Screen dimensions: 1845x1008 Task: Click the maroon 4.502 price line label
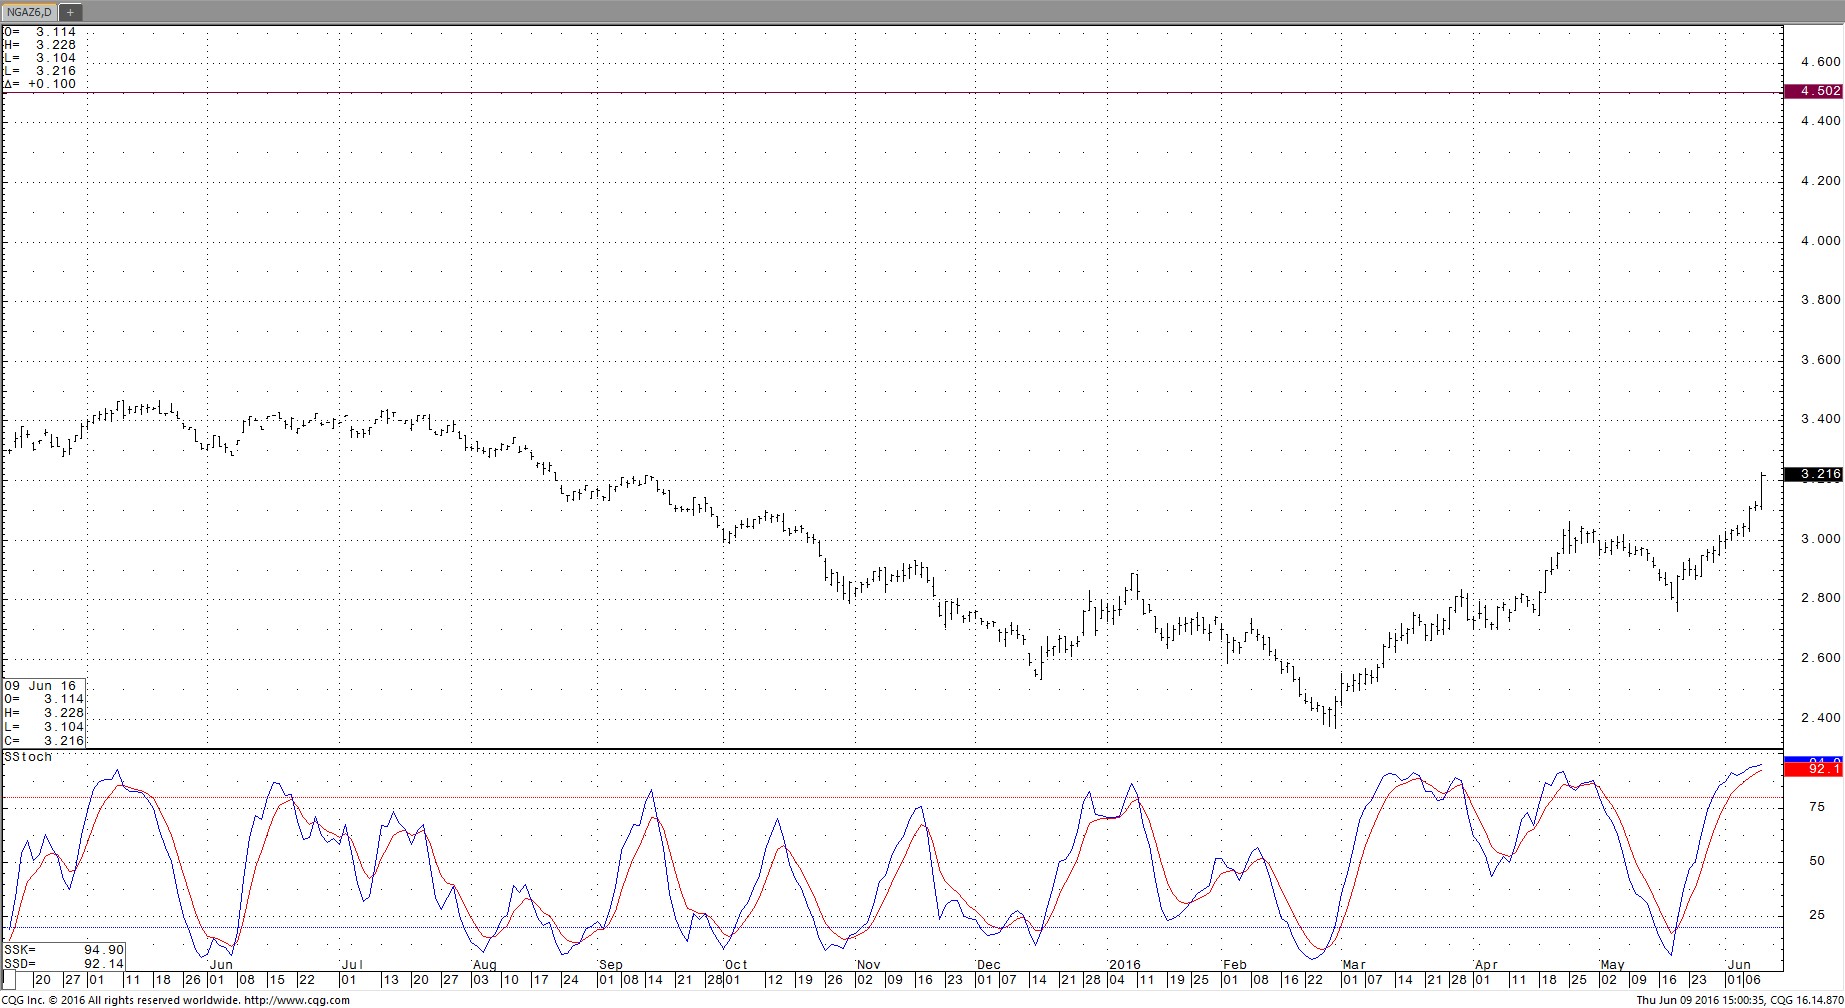coord(1814,91)
